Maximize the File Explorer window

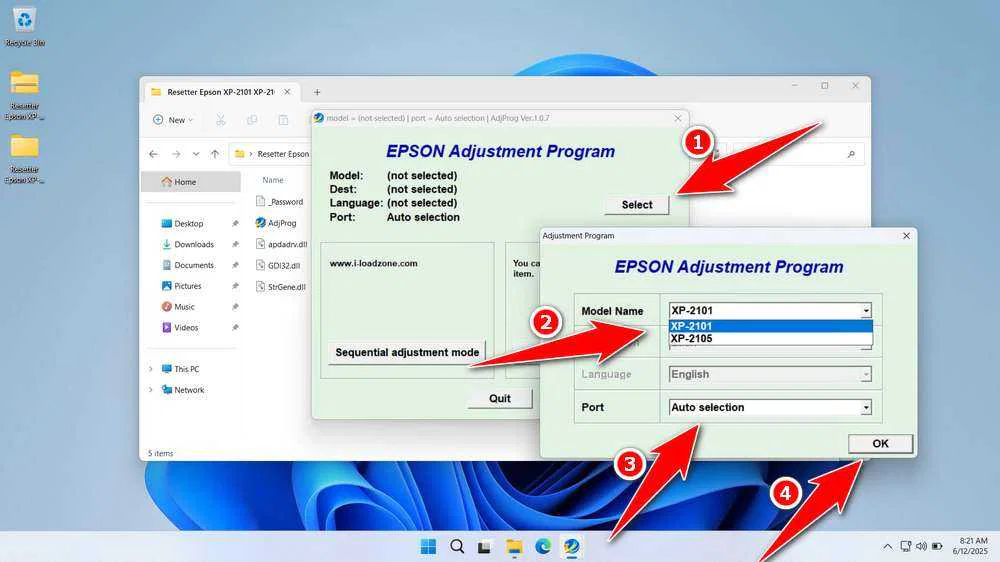[x=825, y=85]
